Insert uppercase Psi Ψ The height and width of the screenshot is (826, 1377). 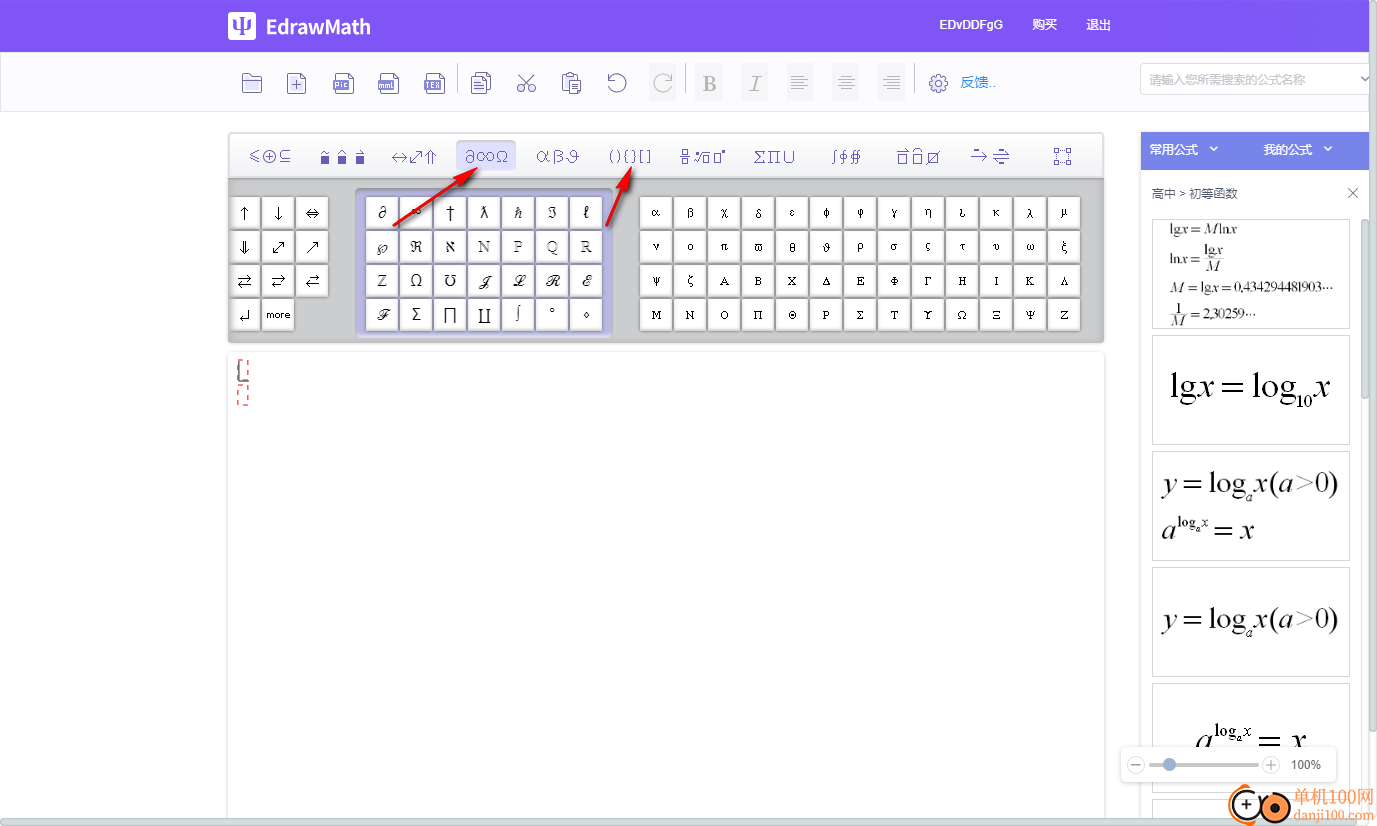[x=1030, y=314]
